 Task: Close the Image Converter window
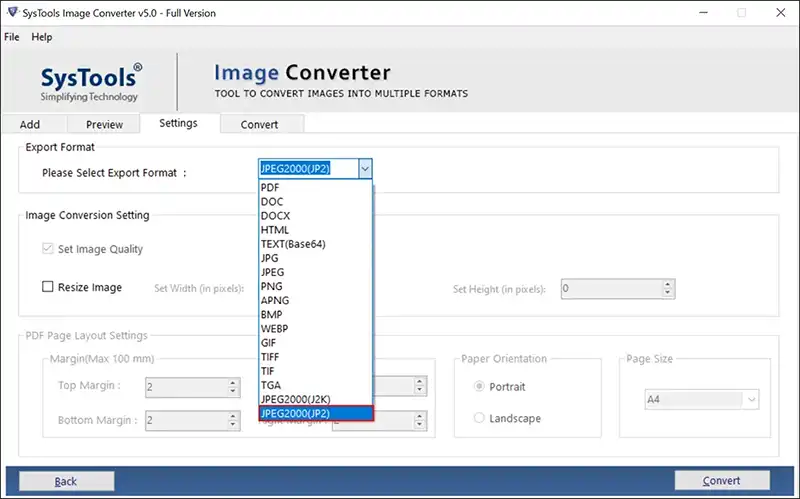pos(781,12)
